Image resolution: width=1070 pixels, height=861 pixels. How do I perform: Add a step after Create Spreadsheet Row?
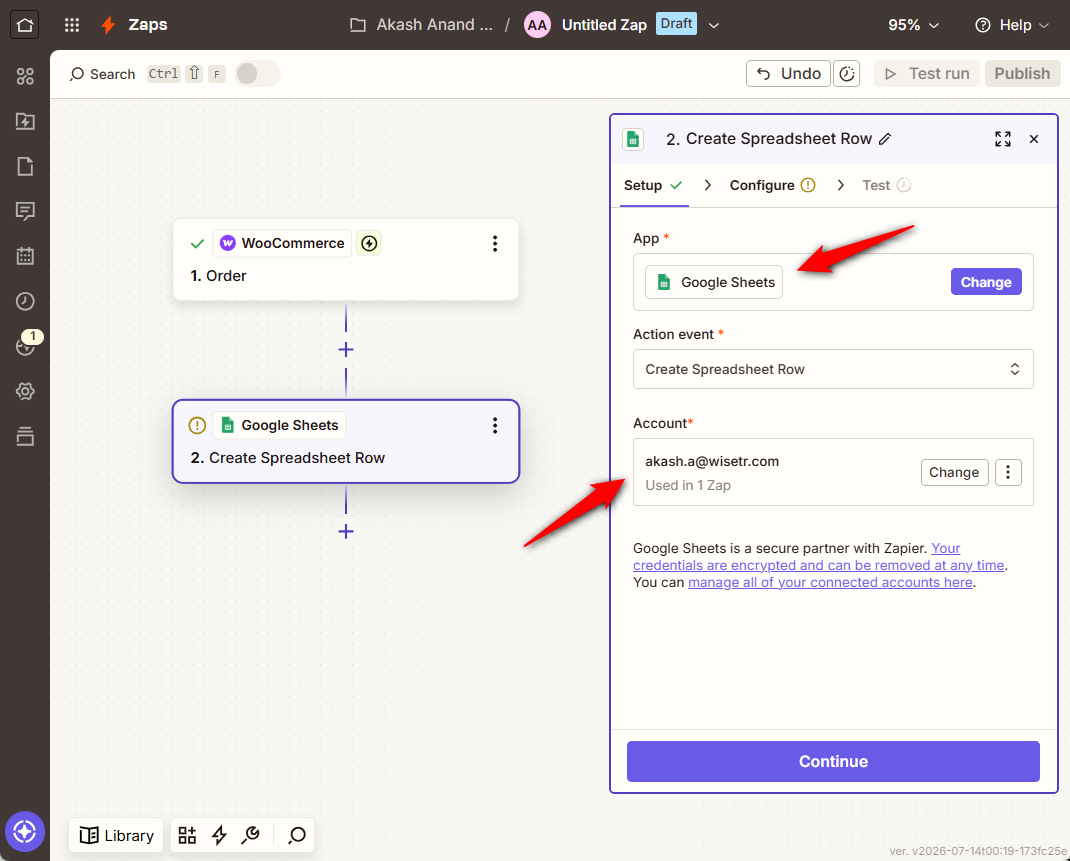346,531
